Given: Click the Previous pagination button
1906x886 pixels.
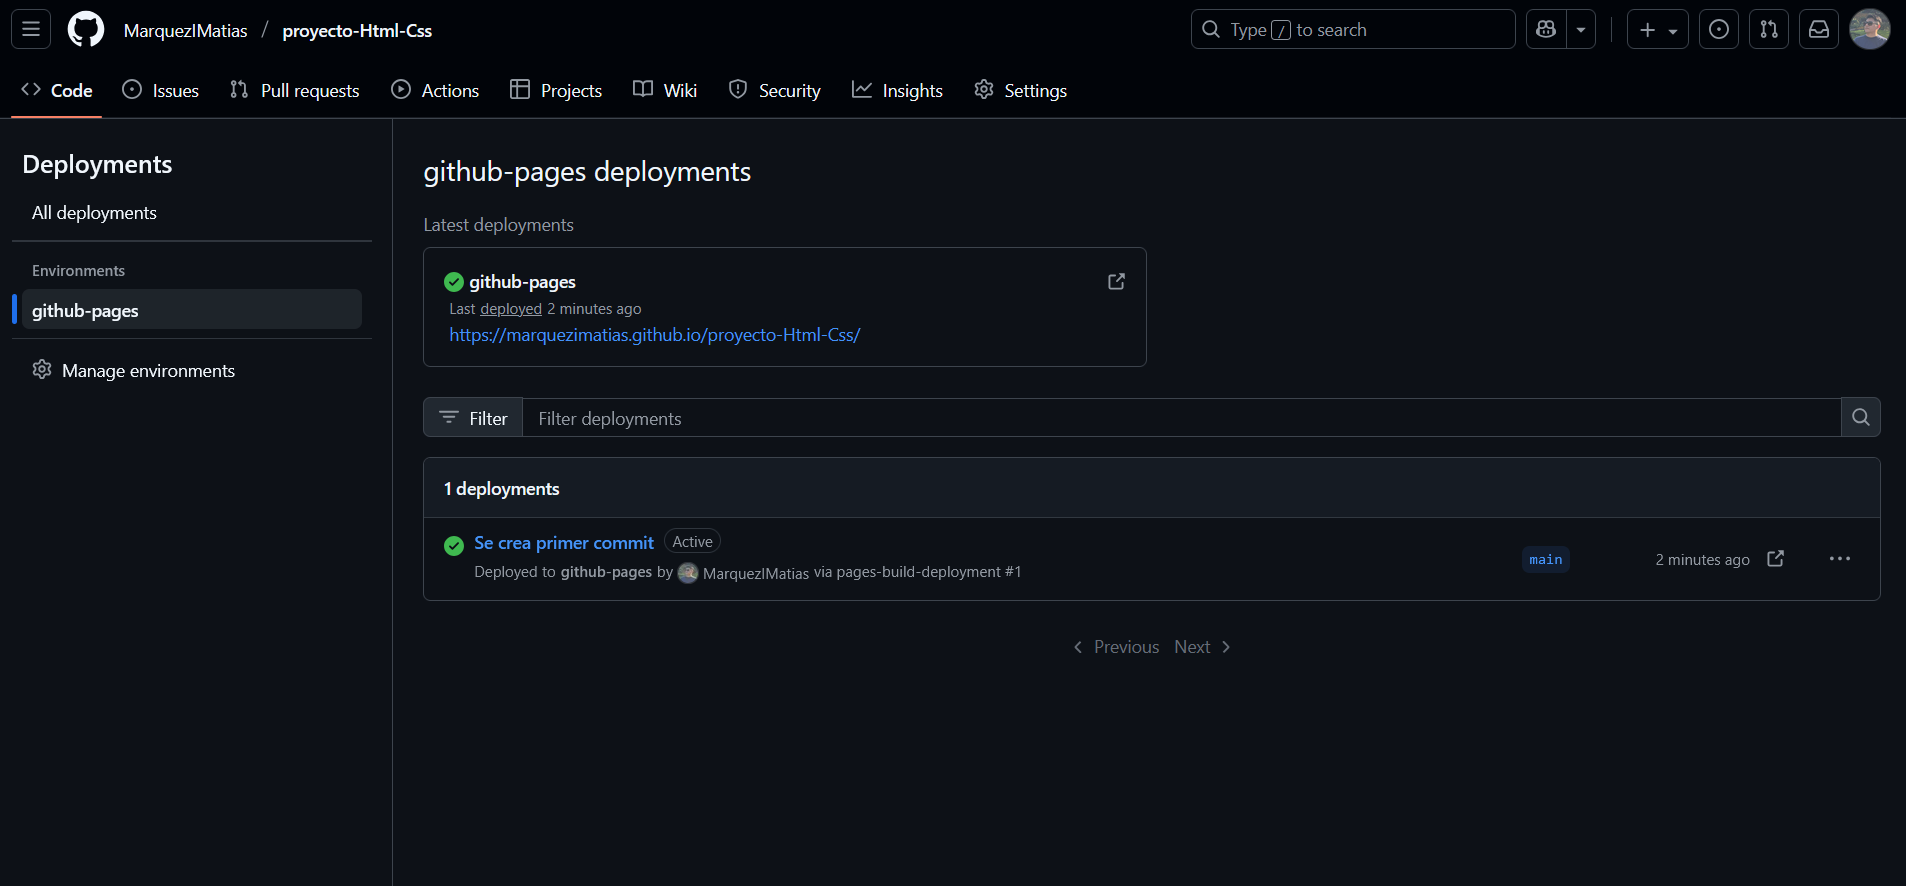Looking at the screenshot, I should click(x=1116, y=647).
